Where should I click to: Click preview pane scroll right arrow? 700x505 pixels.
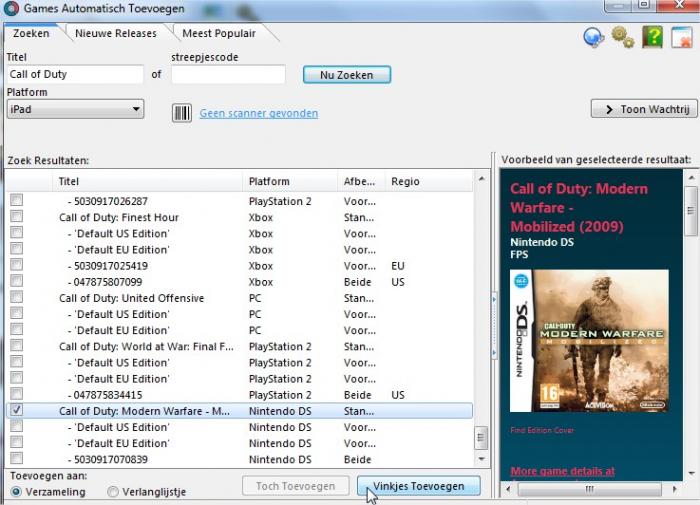tap(675, 489)
